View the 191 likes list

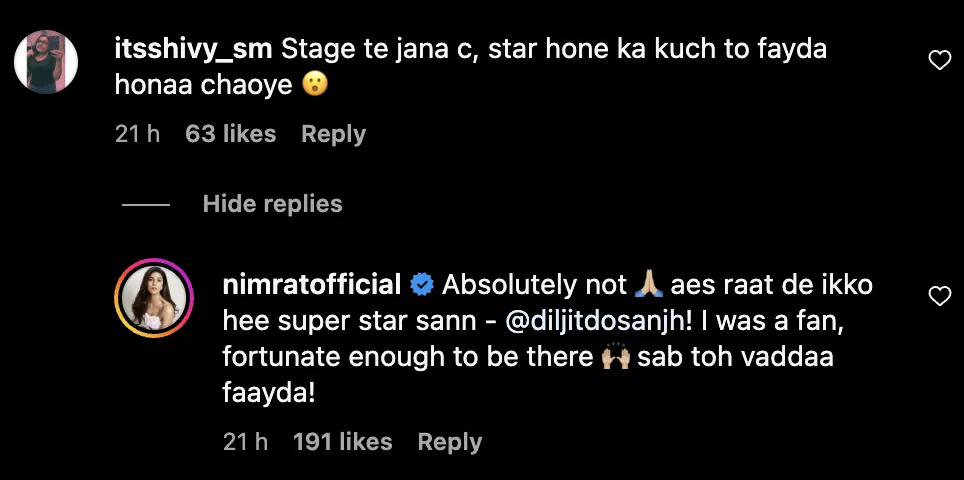[342, 442]
